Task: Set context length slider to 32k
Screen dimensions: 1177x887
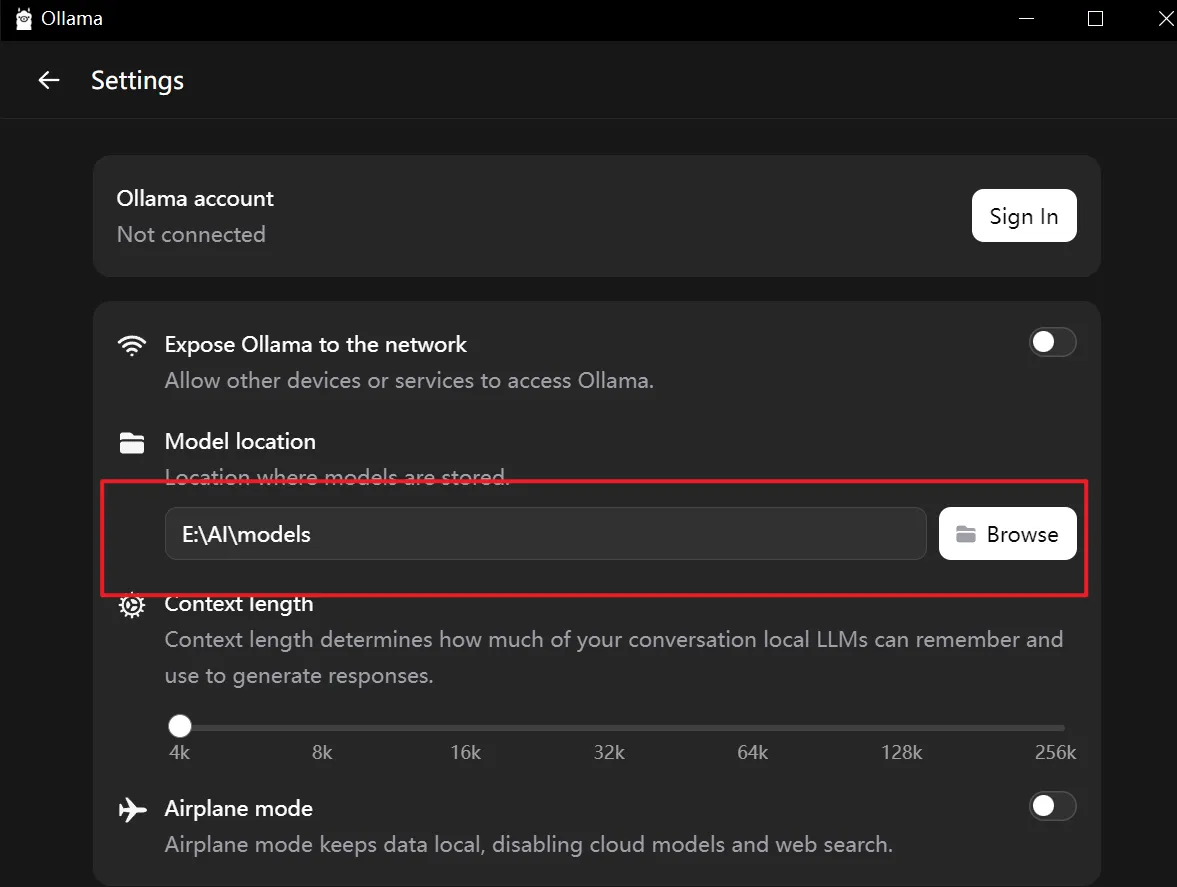Action: [611, 727]
